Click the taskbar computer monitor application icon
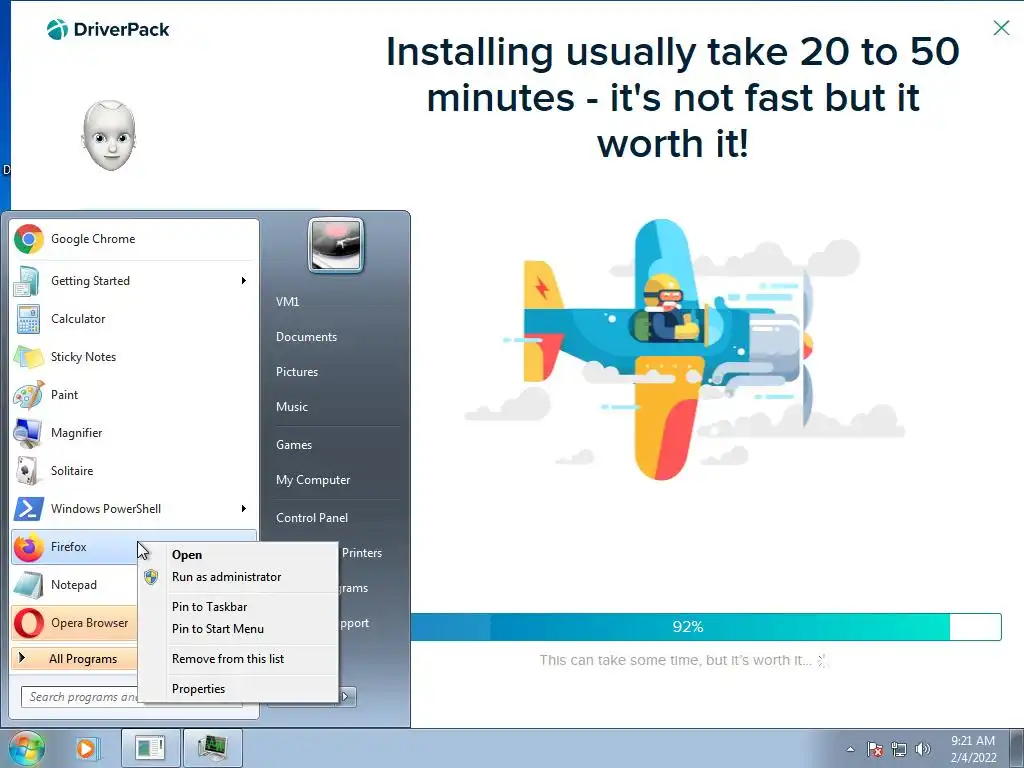The height and width of the screenshot is (768, 1024). (213, 748)
